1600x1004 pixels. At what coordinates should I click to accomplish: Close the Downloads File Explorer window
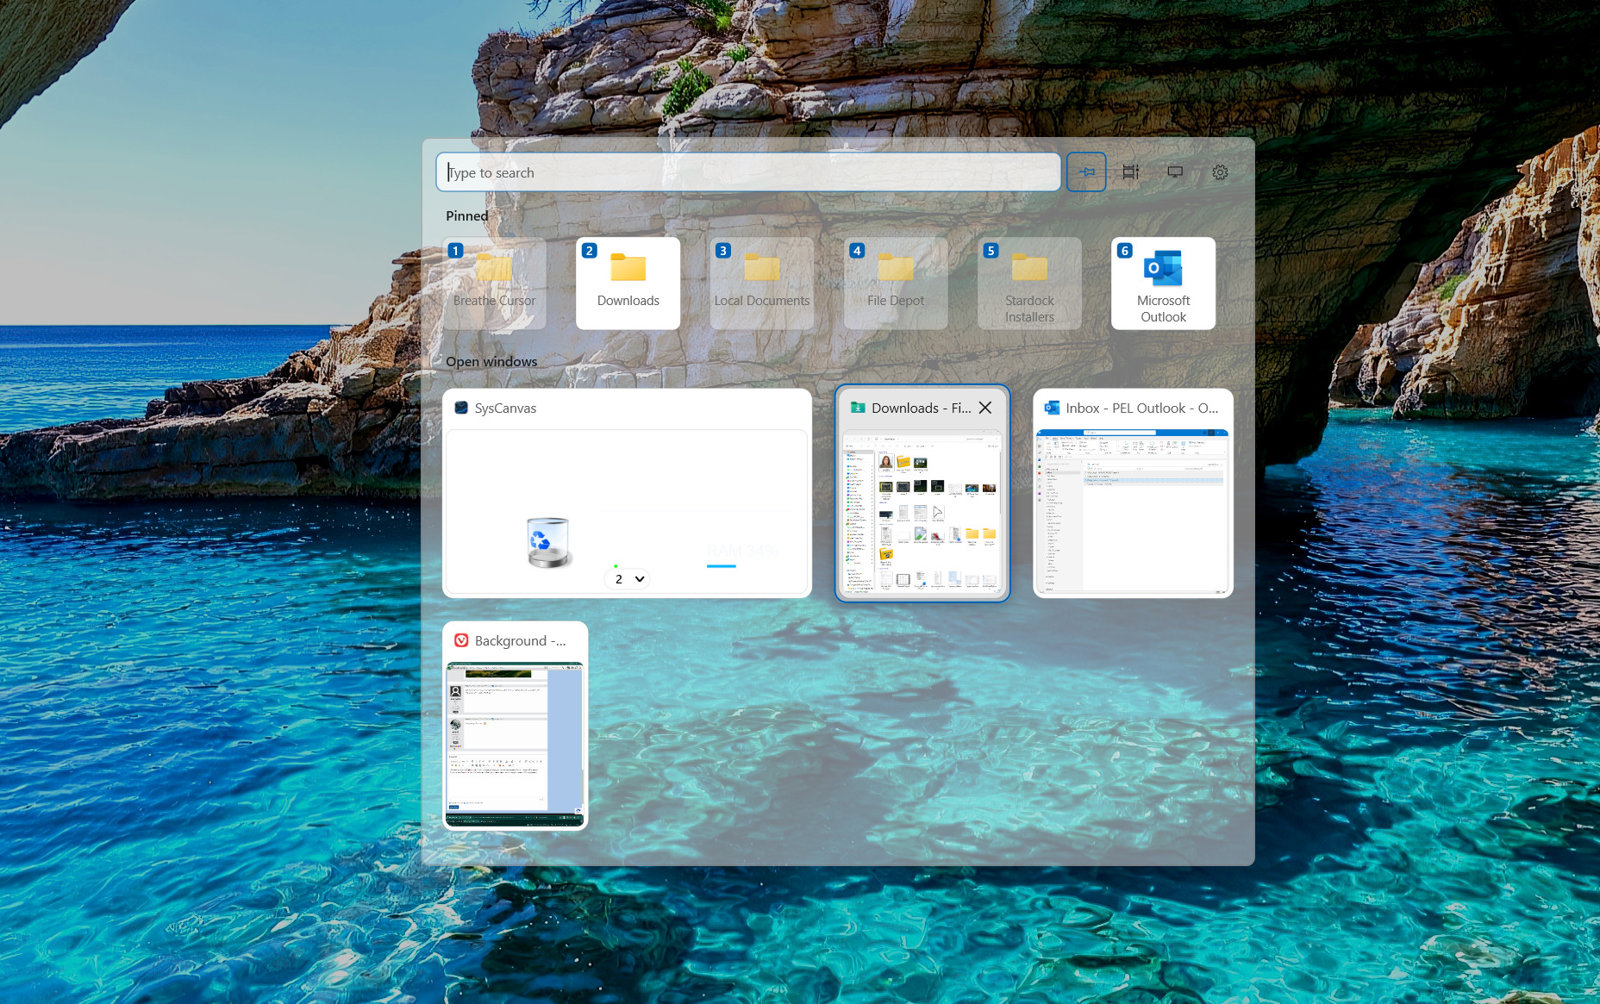985,408
